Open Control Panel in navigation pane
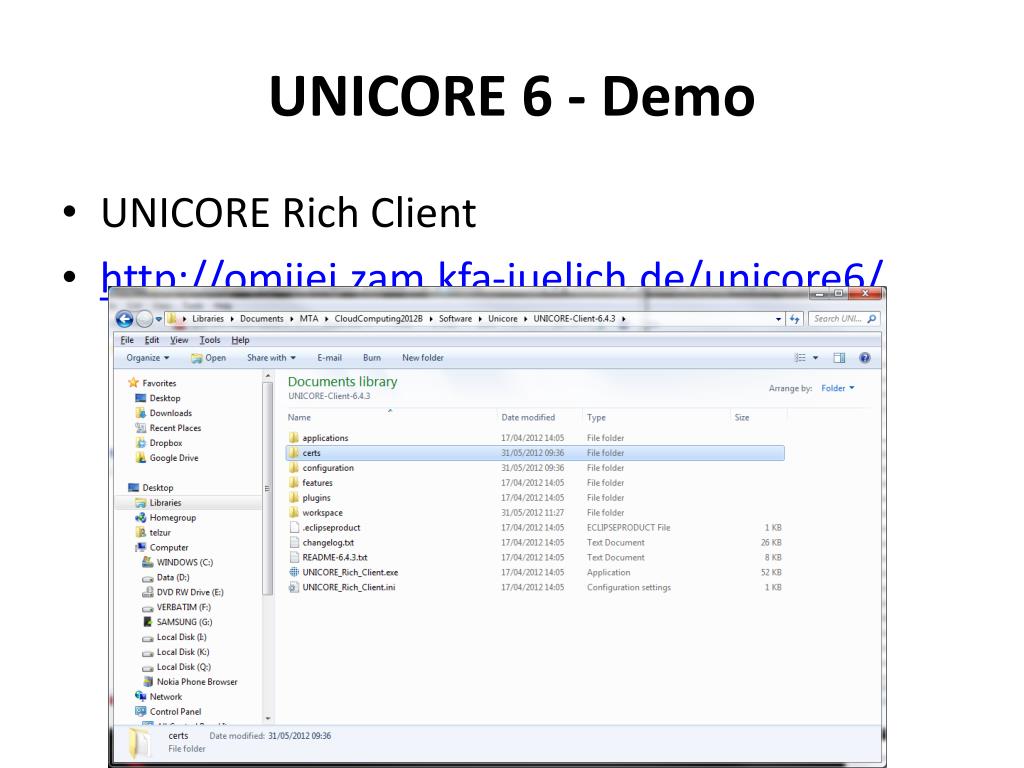The height and width of the screenshot is (768, 1024). coord(175,712)
